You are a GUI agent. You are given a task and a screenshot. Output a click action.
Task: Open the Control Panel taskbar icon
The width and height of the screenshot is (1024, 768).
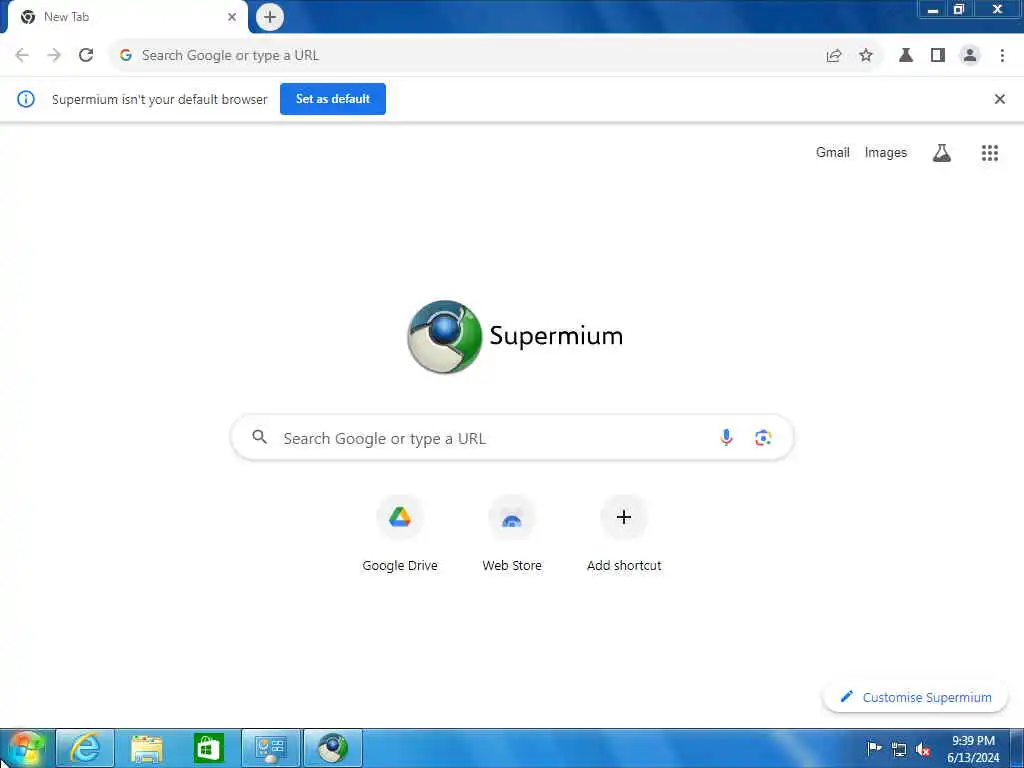click(271, 748)
